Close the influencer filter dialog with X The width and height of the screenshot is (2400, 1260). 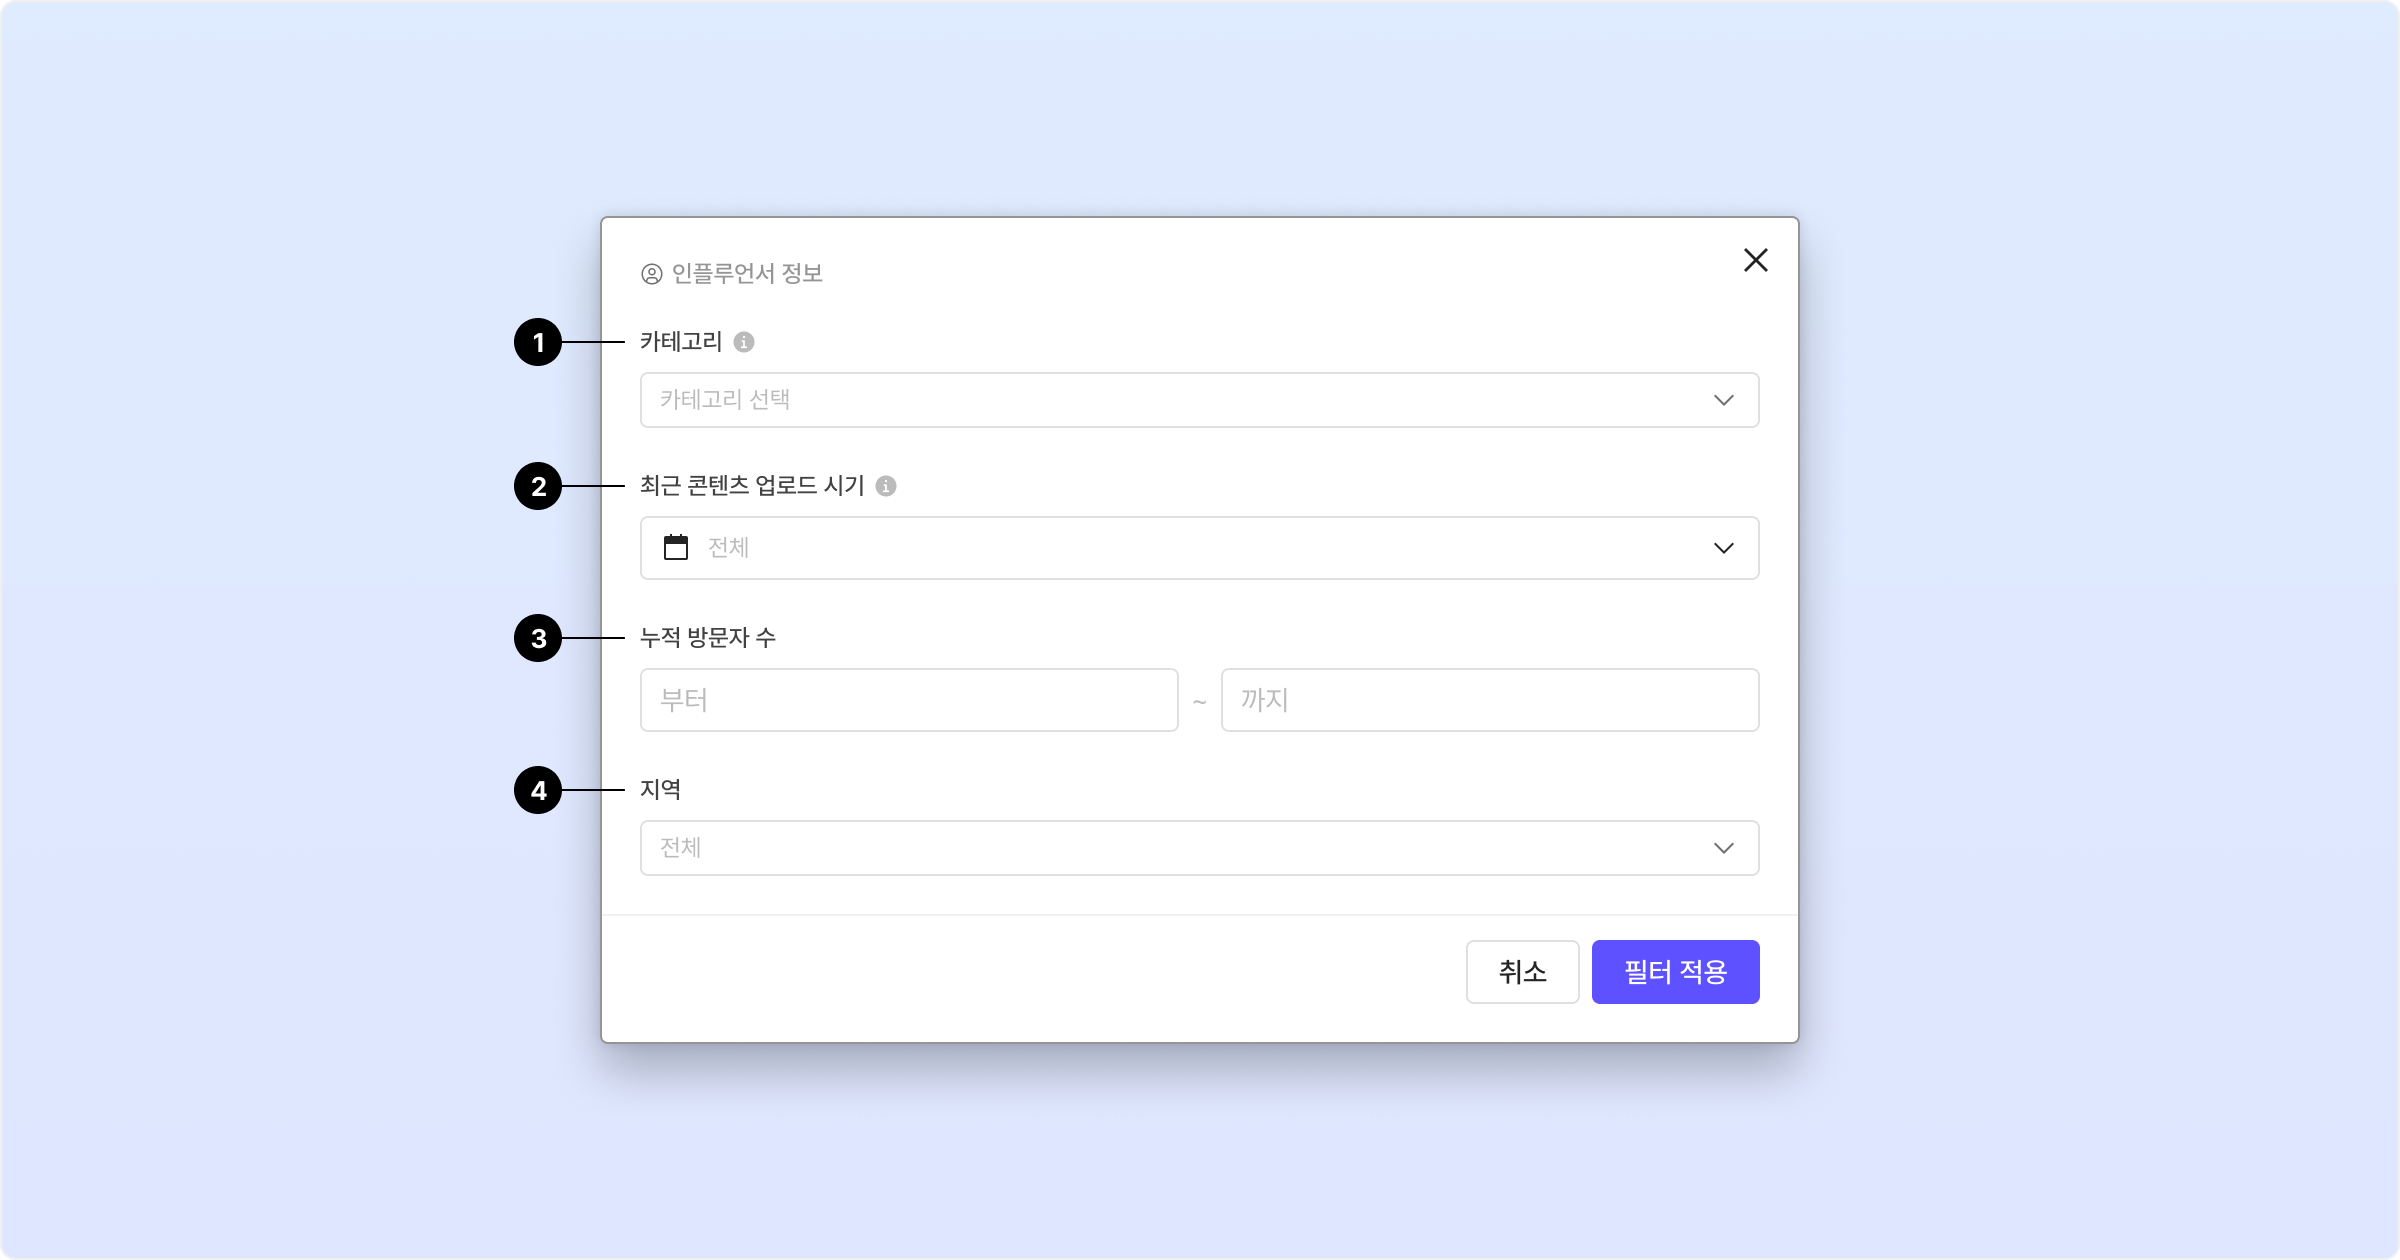pyautogui.click(x=1755, y=260)
